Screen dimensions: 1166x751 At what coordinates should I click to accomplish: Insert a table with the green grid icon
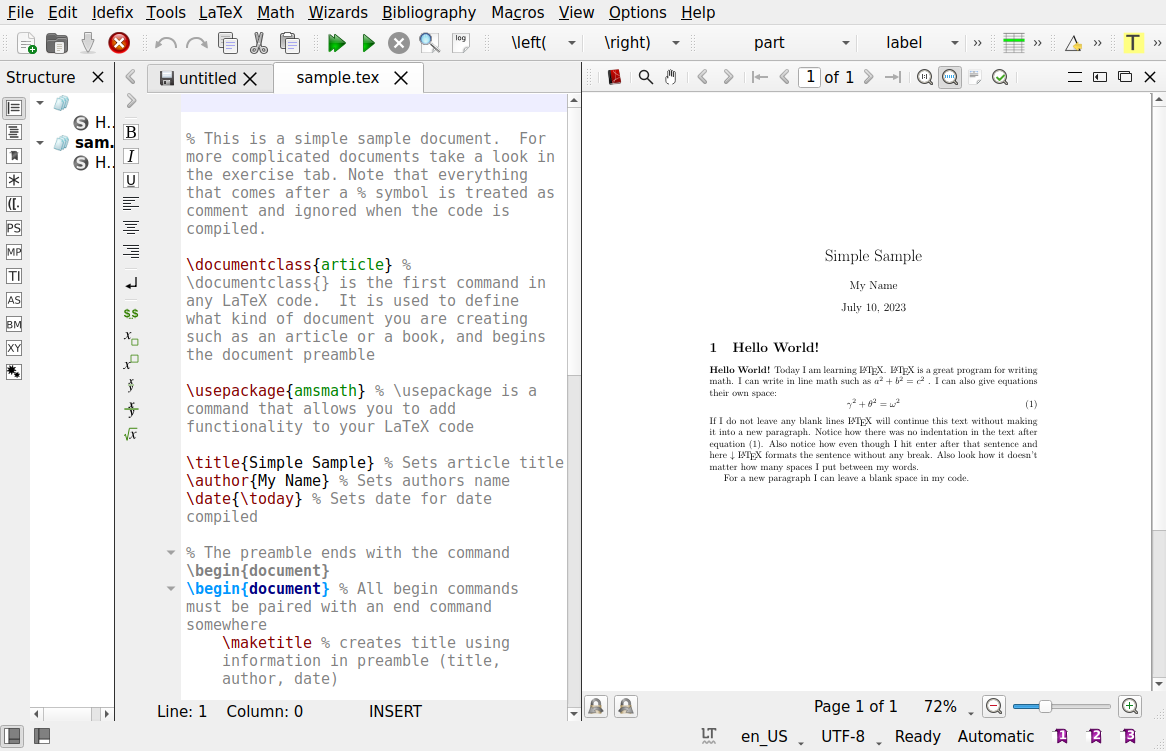[x=1014, y=43]
